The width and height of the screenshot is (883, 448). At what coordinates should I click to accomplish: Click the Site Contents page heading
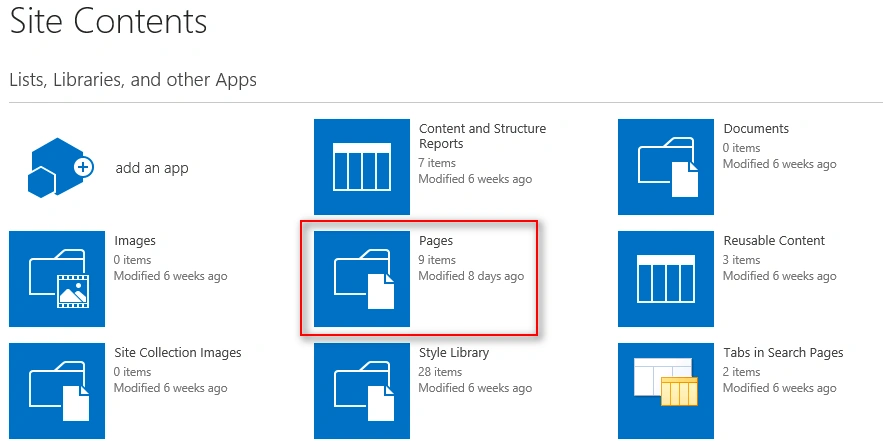pyautogui.click(x=109, y=21)
